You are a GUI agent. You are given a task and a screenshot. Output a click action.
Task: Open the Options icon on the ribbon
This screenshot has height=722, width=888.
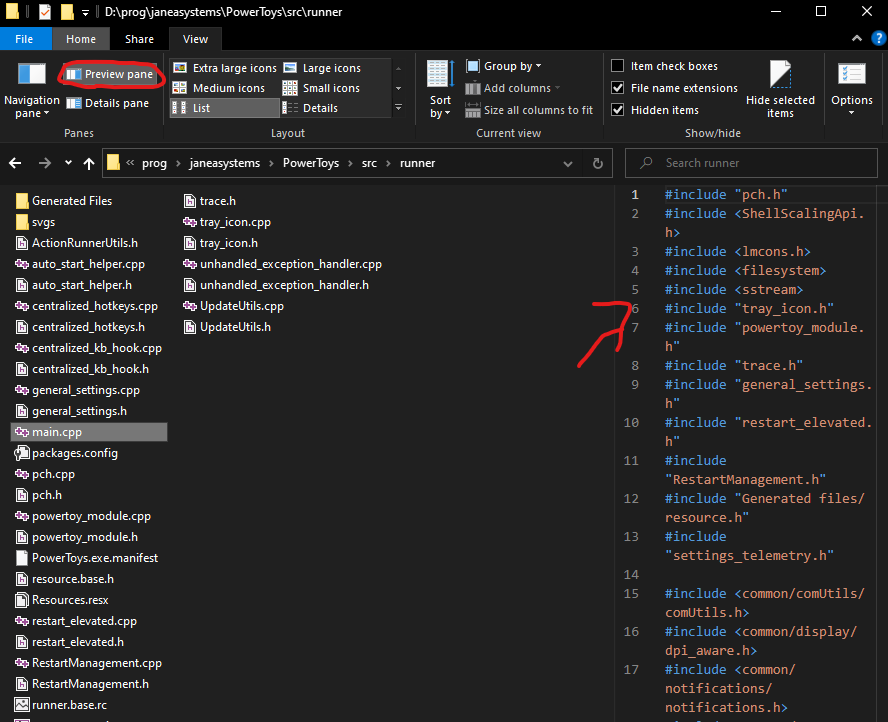(x=851, y=87)
